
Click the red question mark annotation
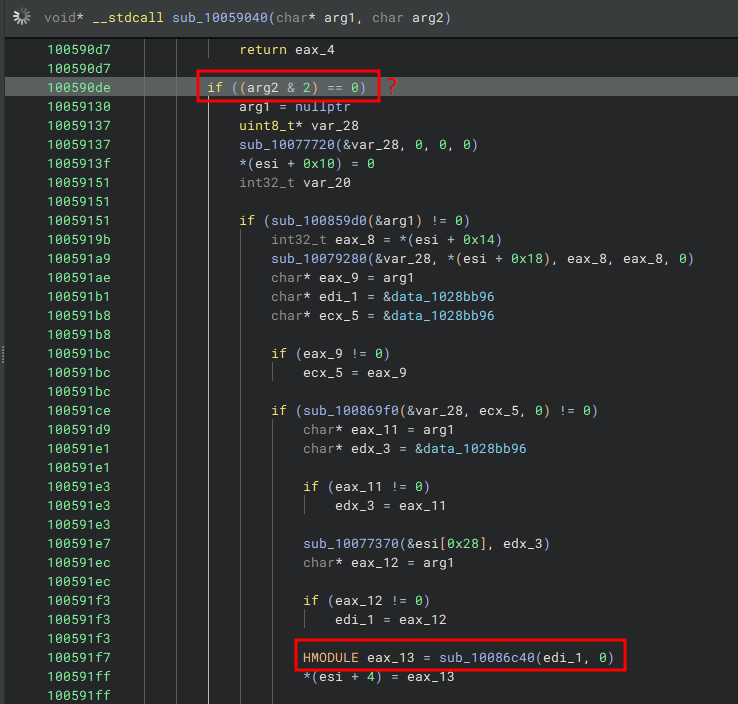click(x=392, y=86)
